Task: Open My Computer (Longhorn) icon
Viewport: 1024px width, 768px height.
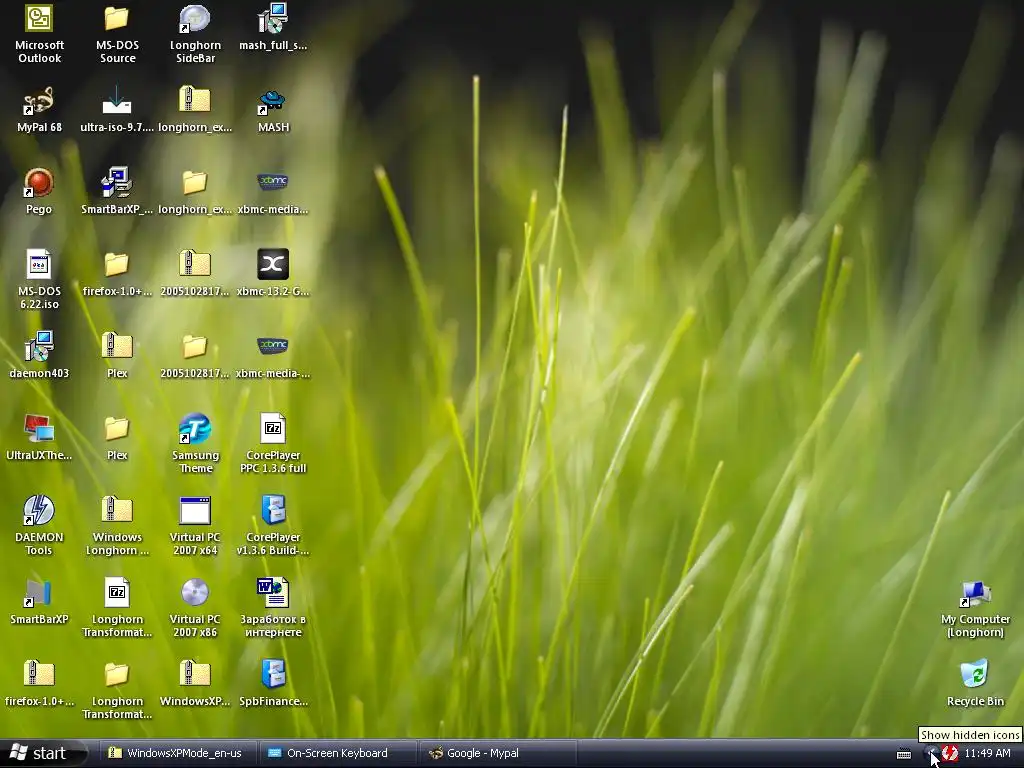Action: tap(975, 608)
